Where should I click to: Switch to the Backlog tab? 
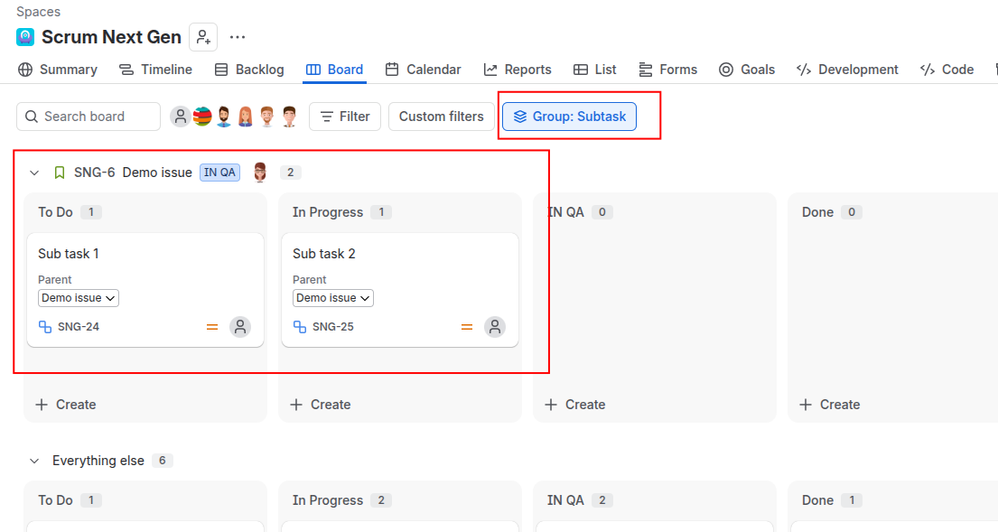click(x=250, y=69)
